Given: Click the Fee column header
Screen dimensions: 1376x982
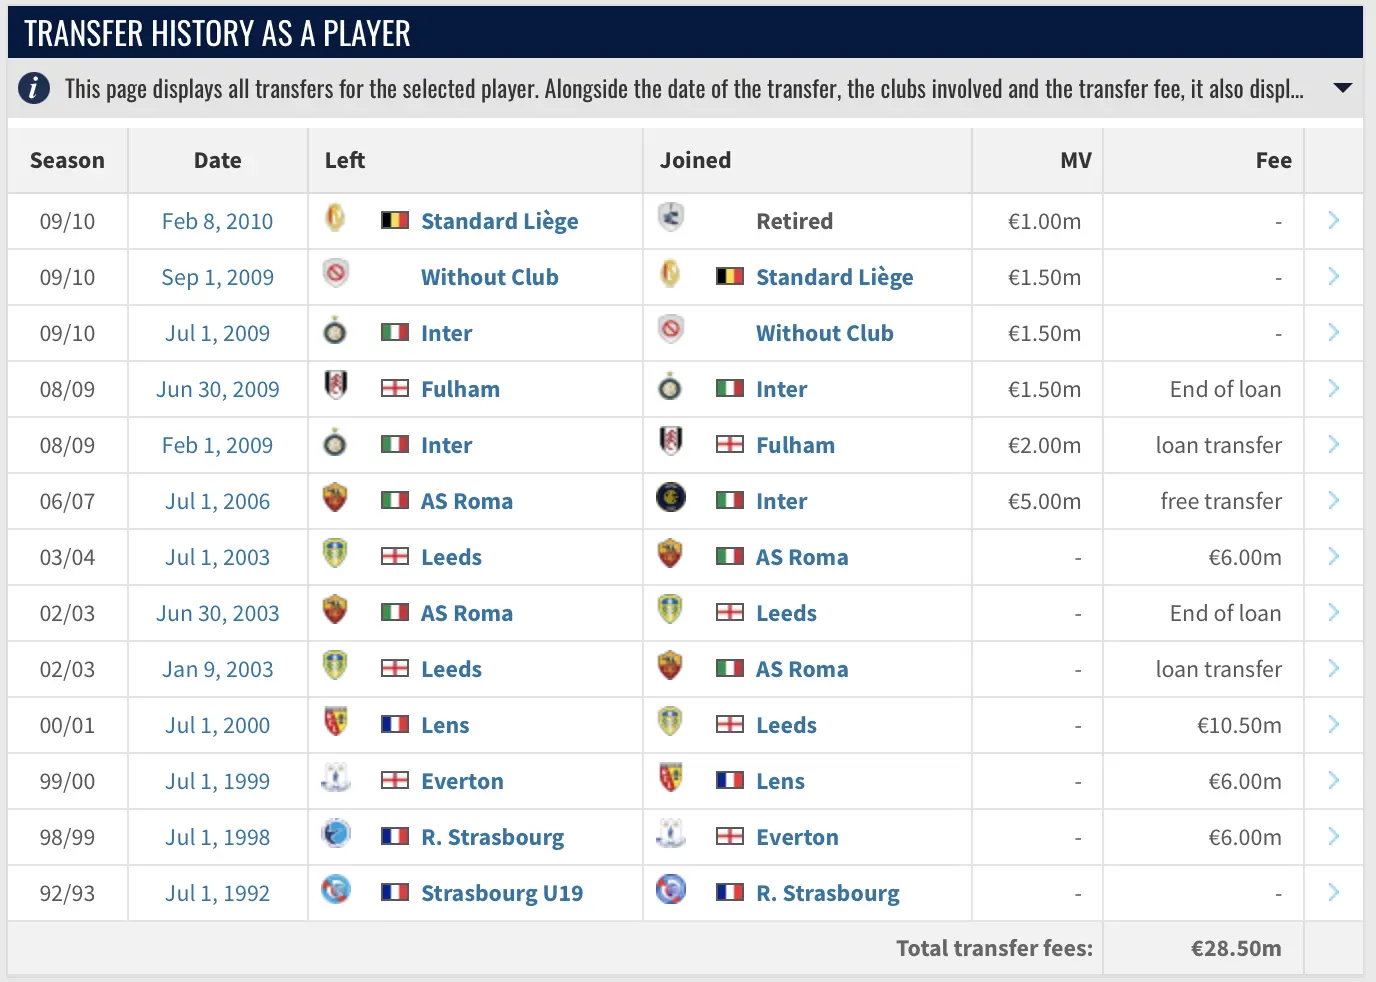Looking at the screenshot, I should coord(1273,160).
